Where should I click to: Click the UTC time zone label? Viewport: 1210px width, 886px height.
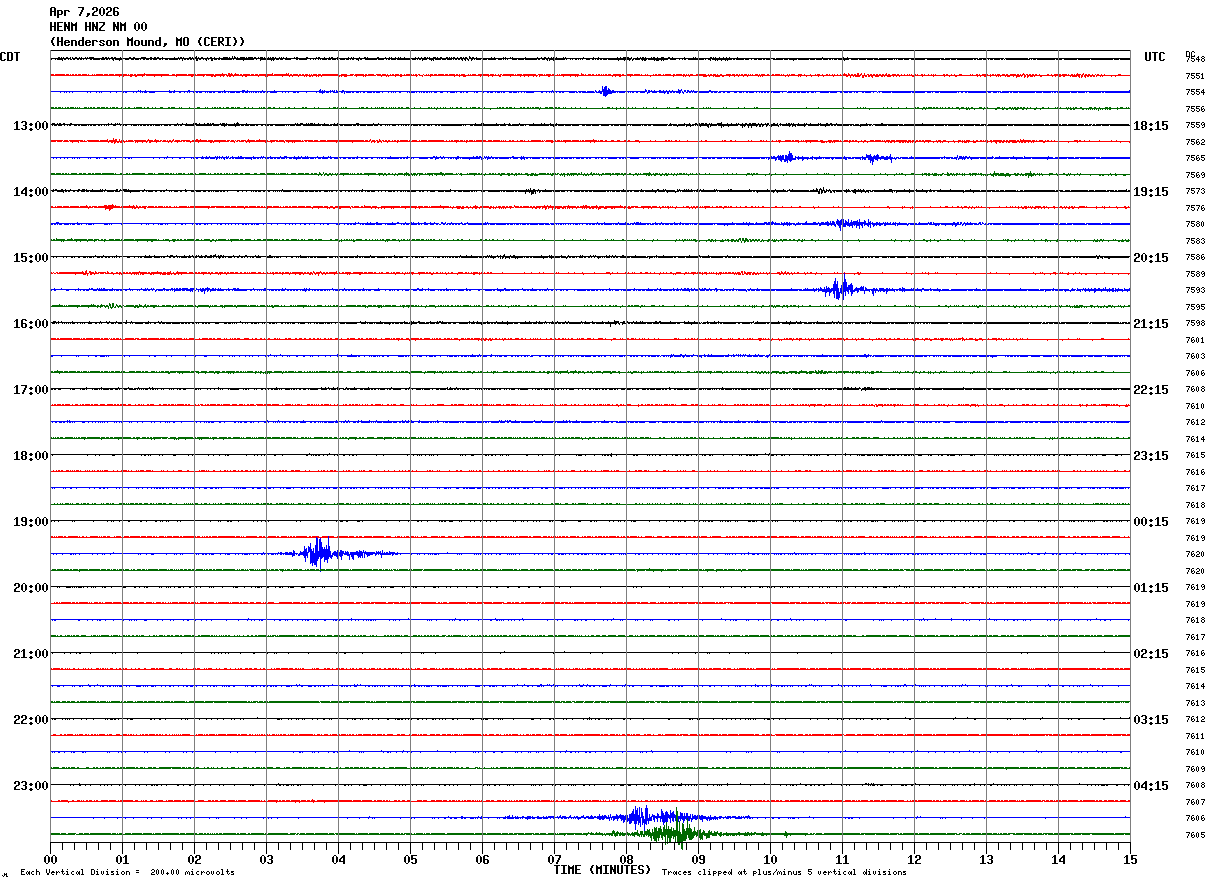coord(1155,57)
